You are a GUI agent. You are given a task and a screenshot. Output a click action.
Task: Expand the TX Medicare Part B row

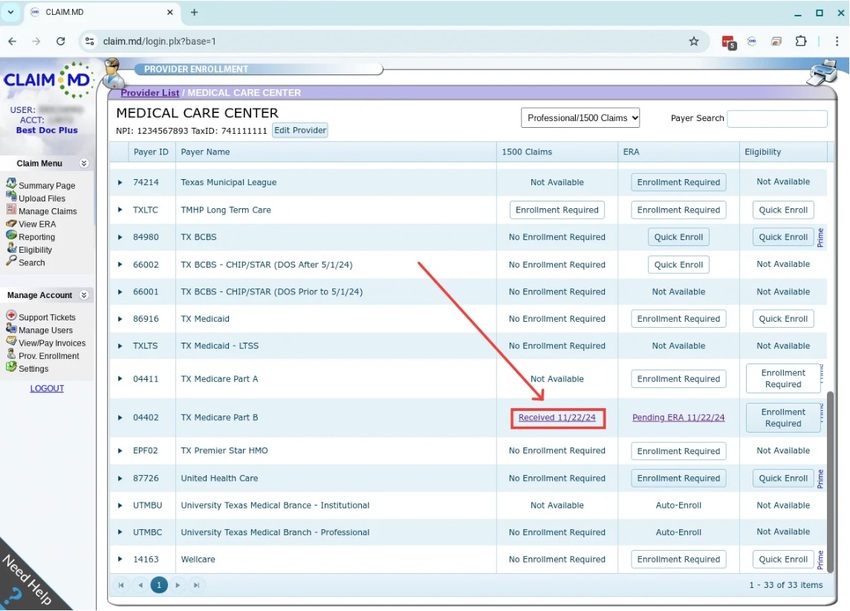[x=120, y=417]
